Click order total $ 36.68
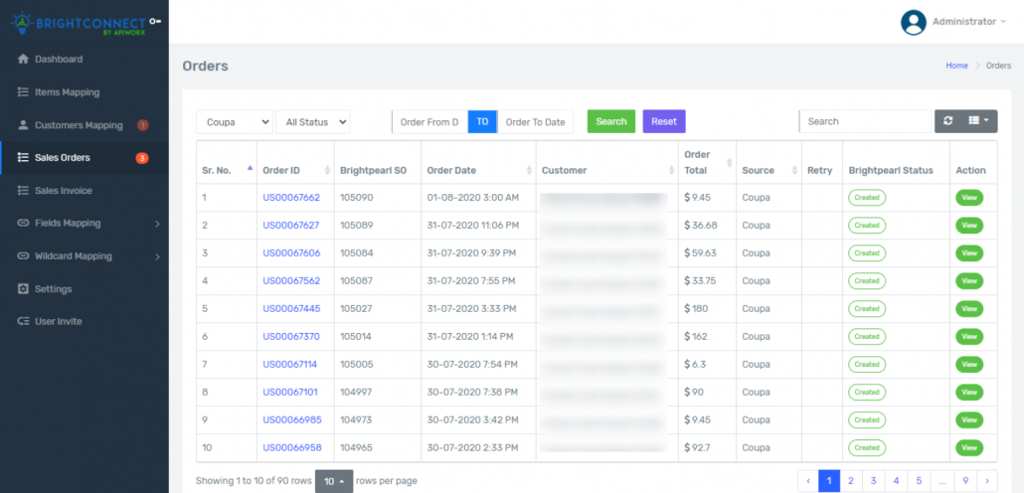Image resolution: width=1024 pixels, height=493 pixels. 701,225
